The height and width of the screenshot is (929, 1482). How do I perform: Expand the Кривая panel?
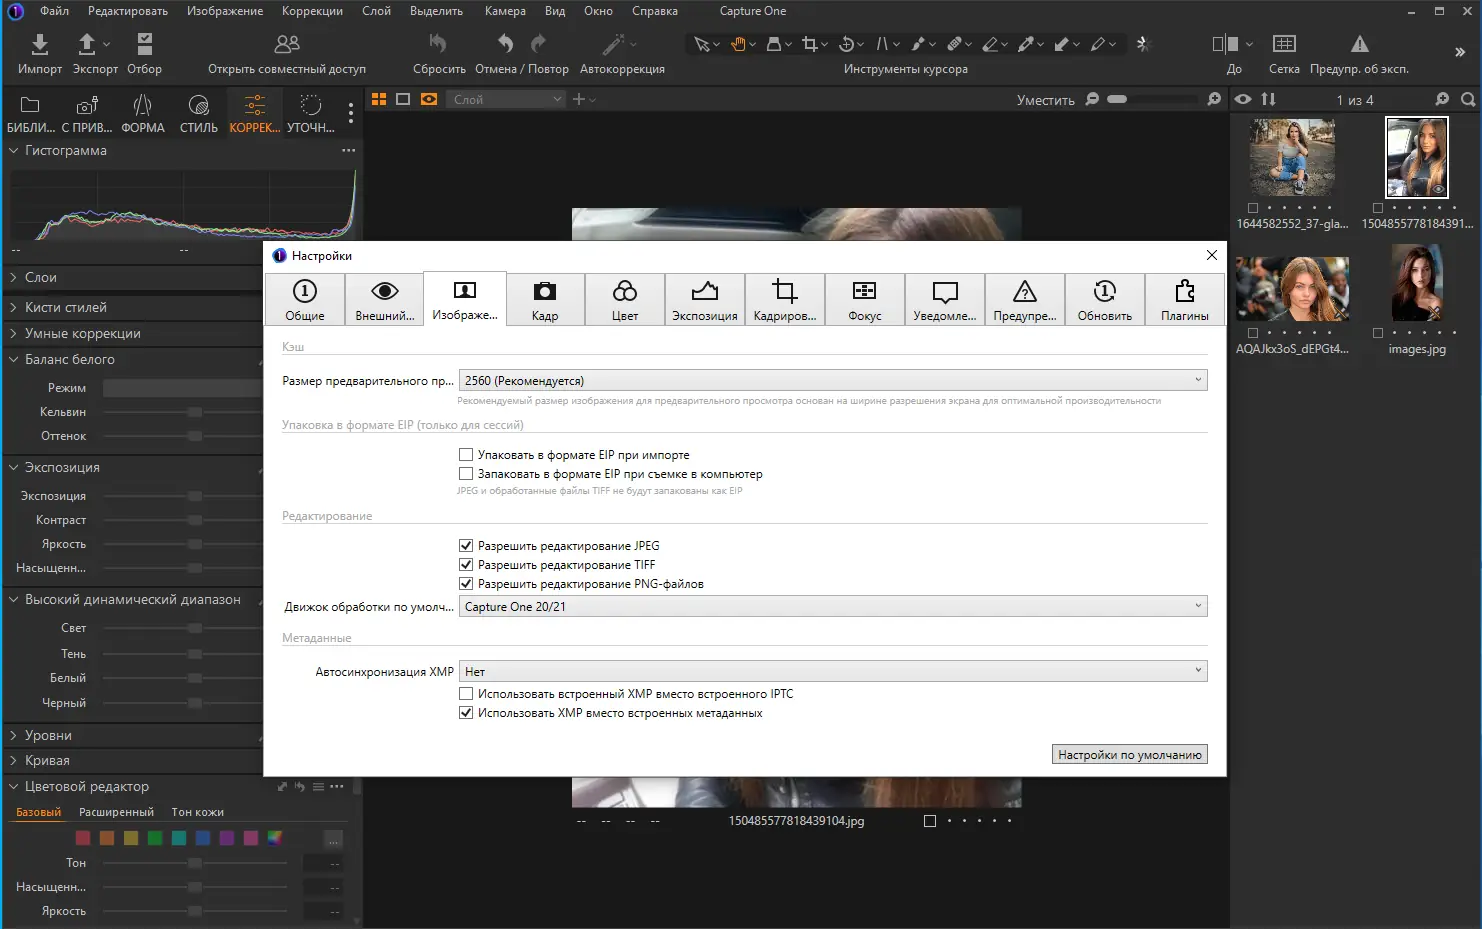14,761
